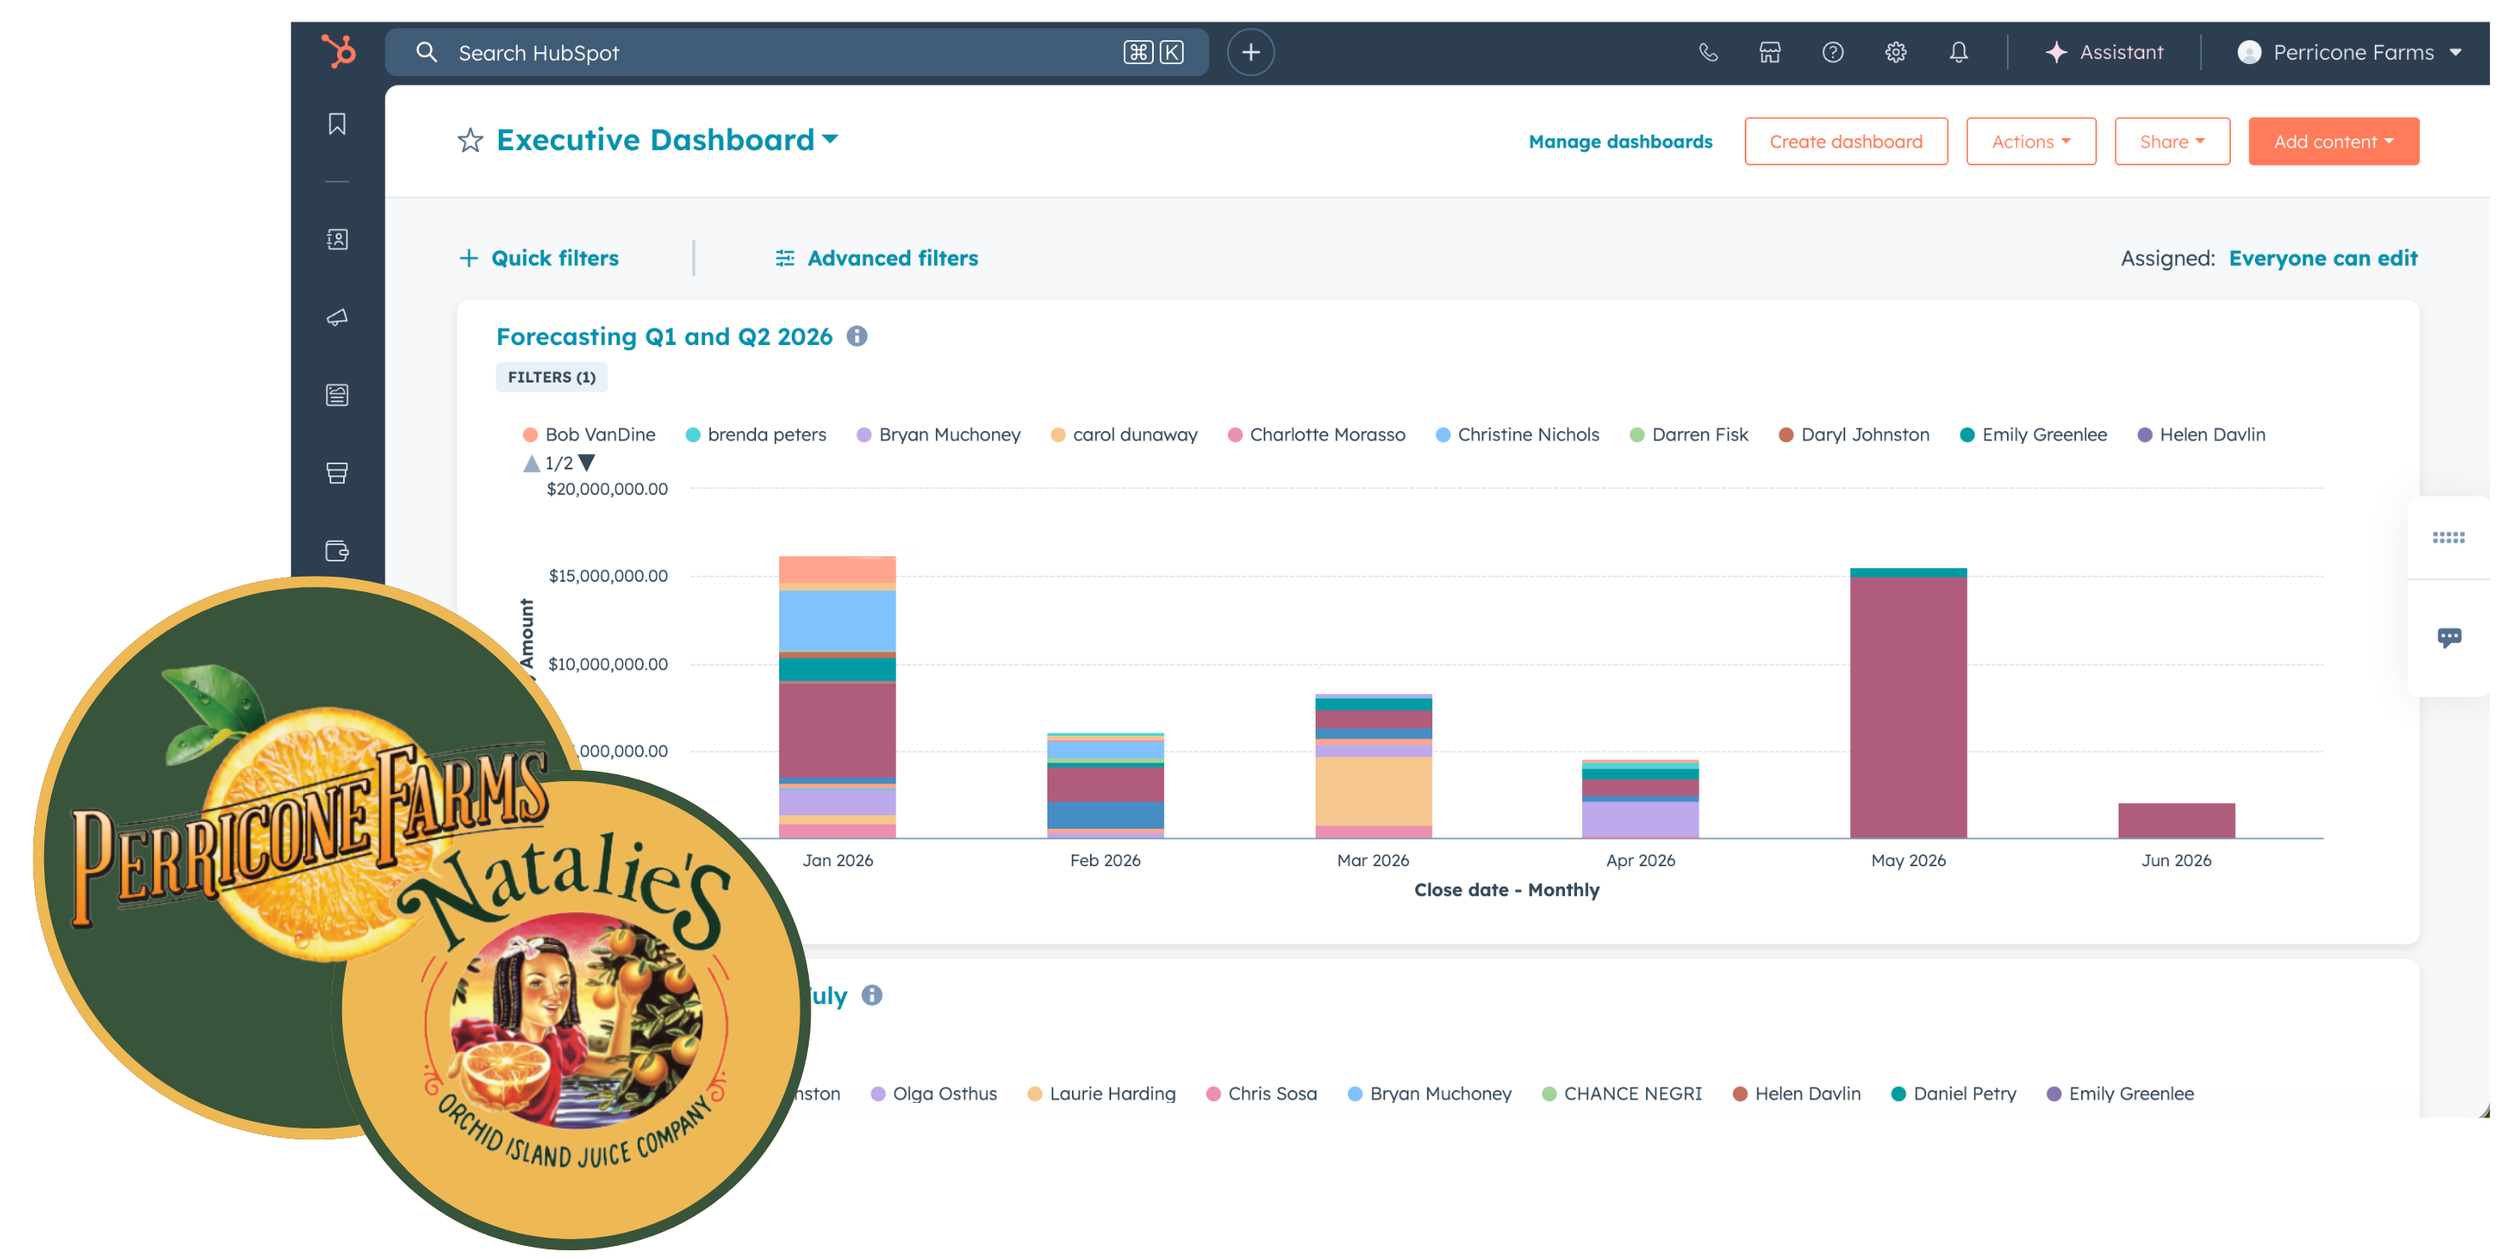2500x1259 pixels.
Task: Open the Actions dropdown
Action: pyautogui.click(x=2030, y=141)
